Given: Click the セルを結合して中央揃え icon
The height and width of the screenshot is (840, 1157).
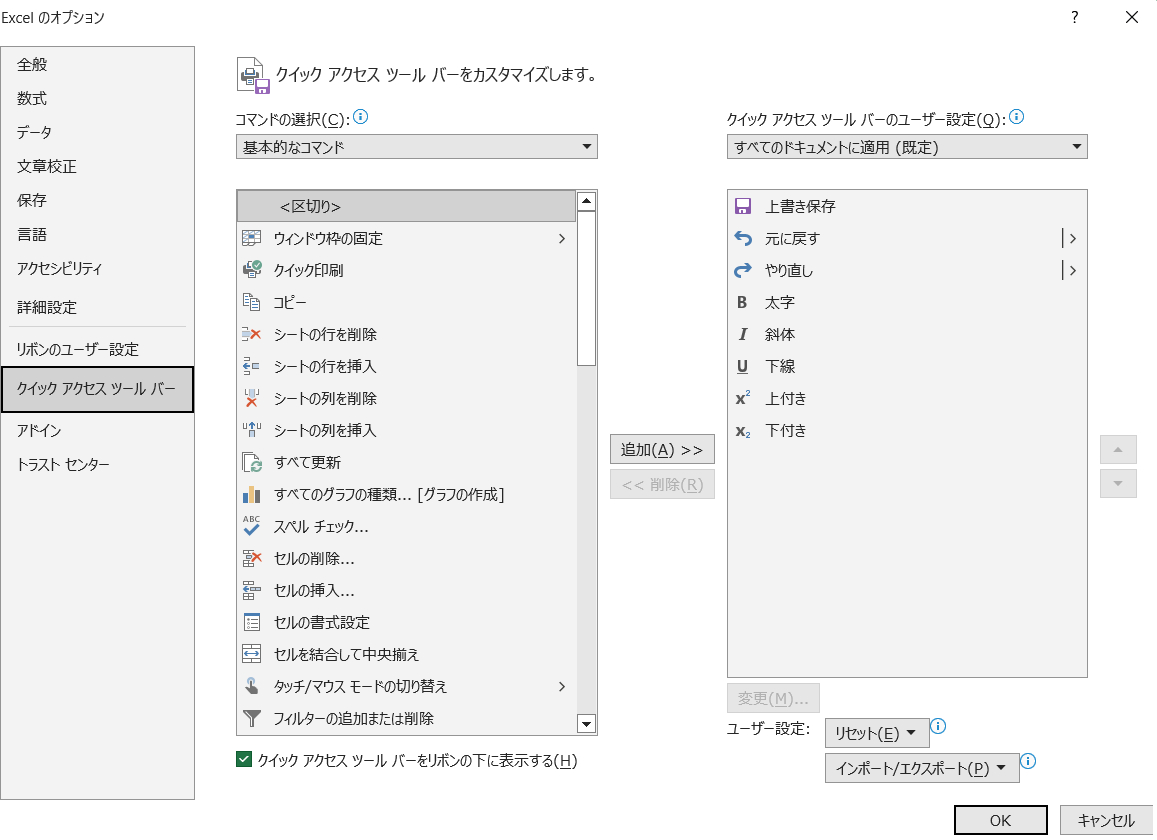Looking at the screenshot, I should (x=252, y=654).
